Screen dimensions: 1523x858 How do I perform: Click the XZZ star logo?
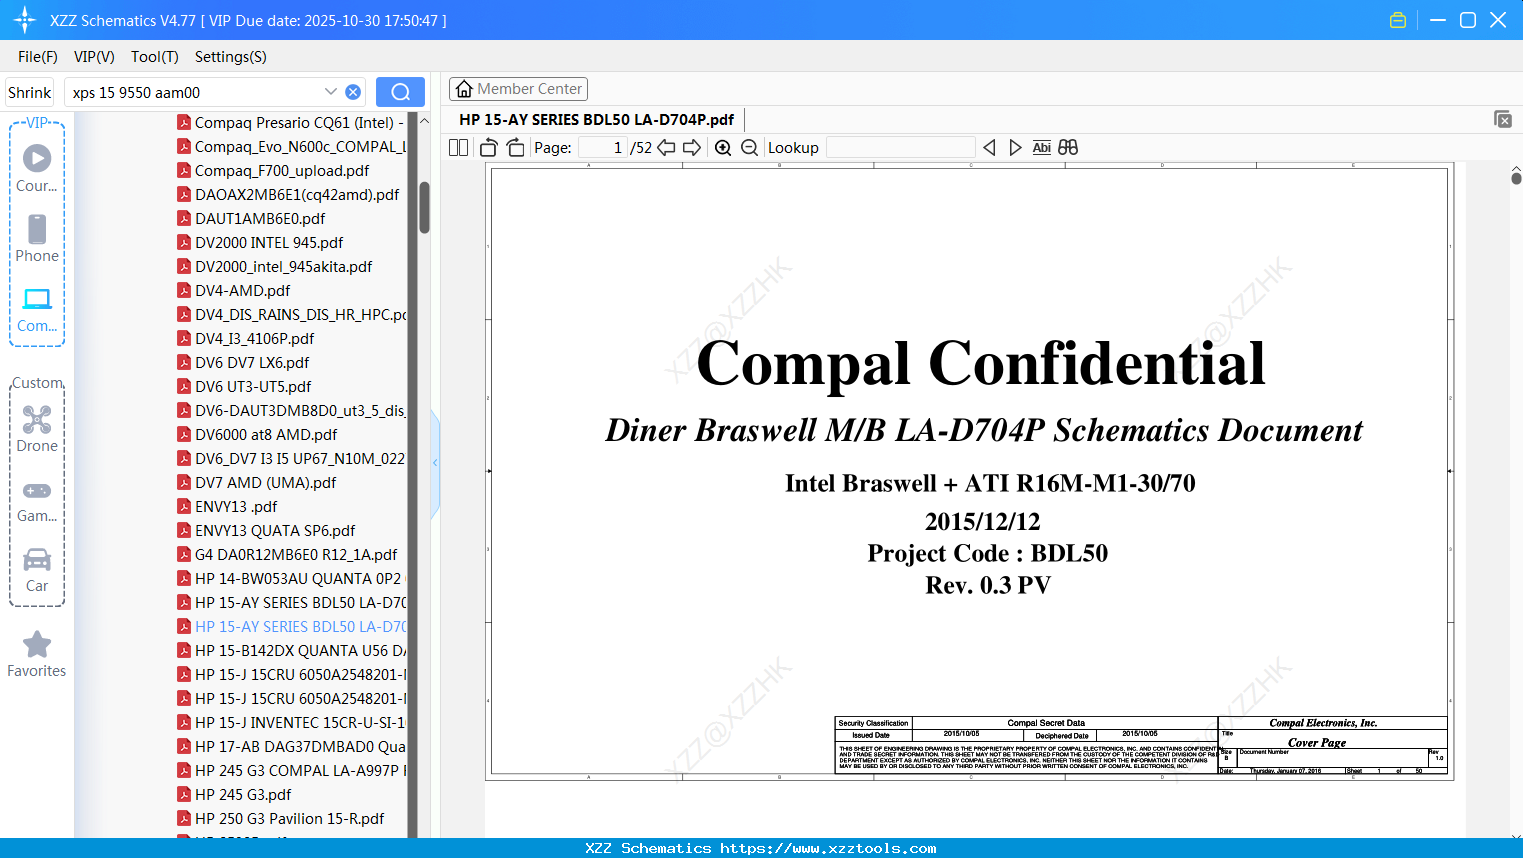[25, 20]
